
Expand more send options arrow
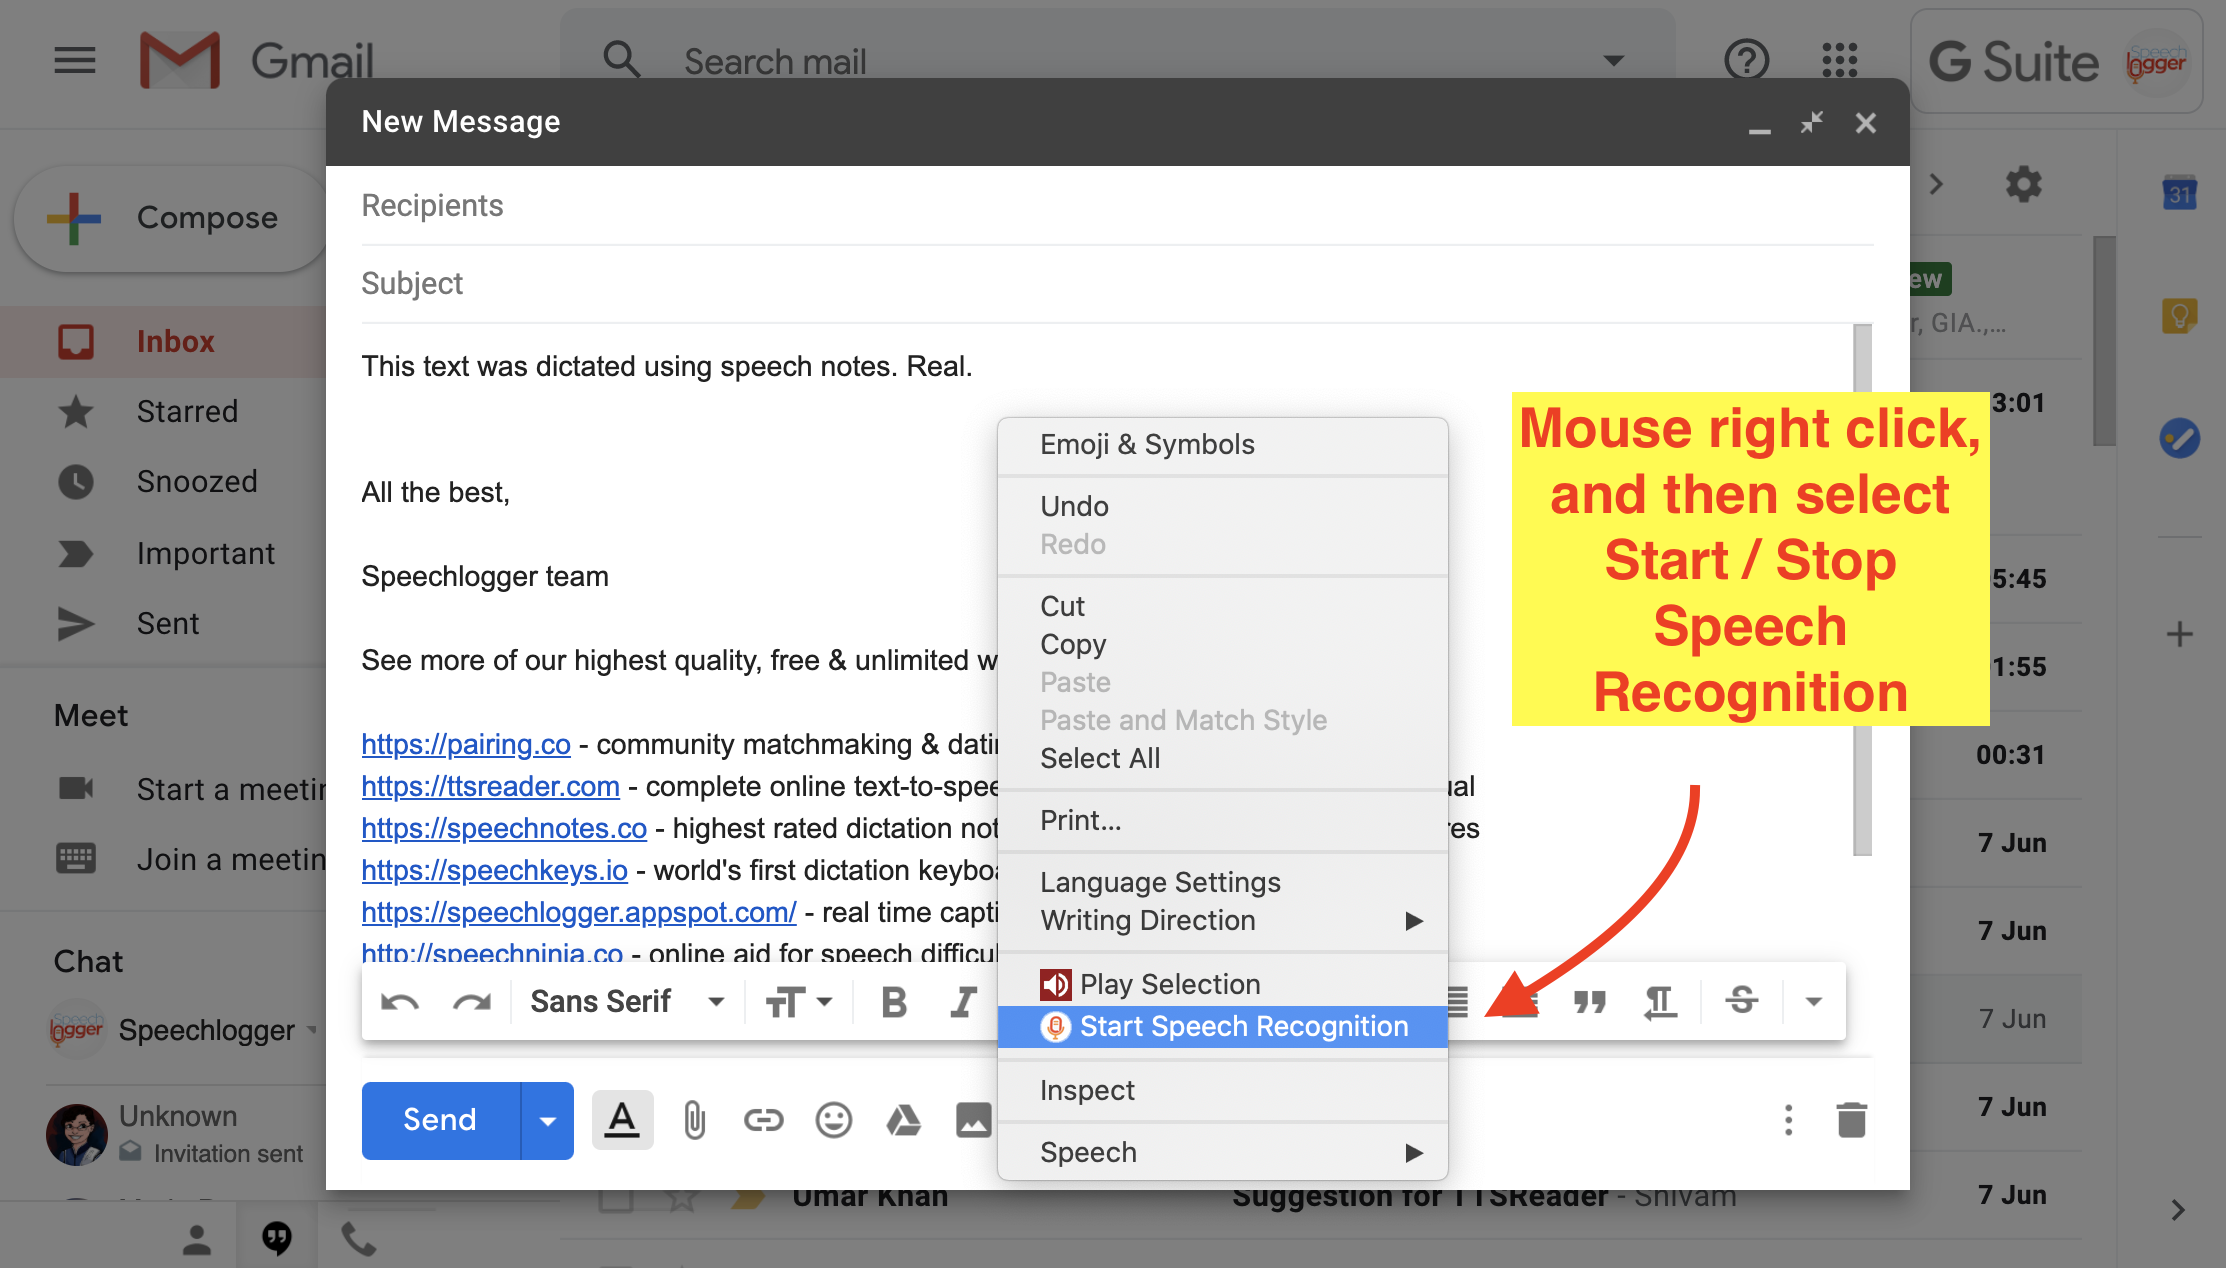coord(547,1121)
